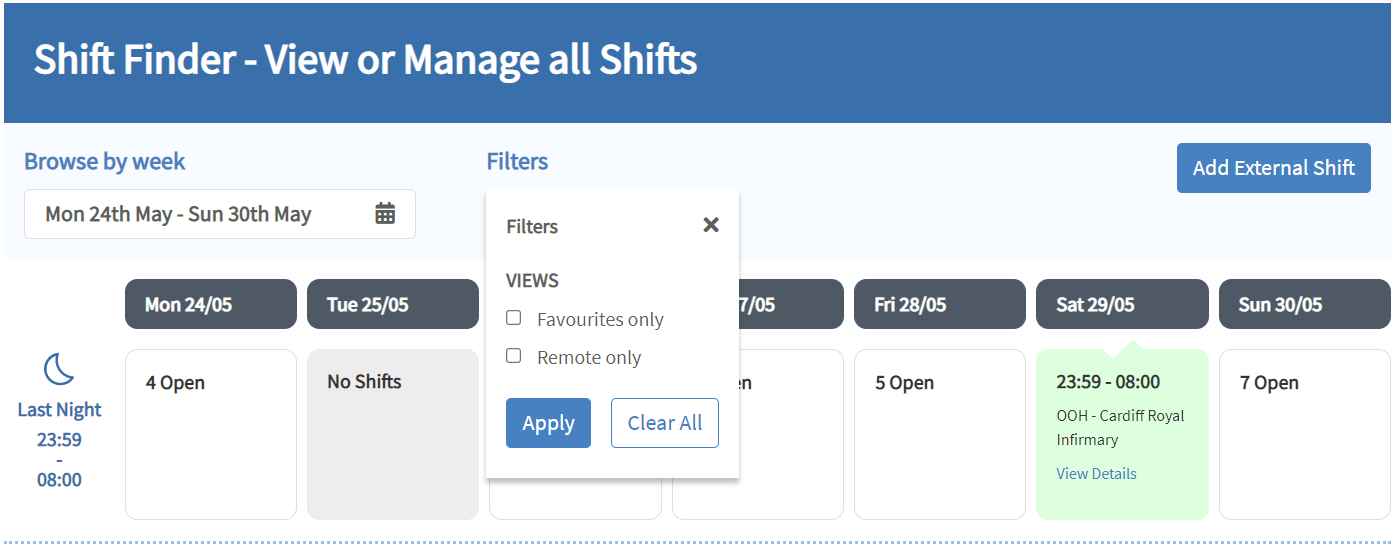
Task: Select the Tue 25/05 day header
Action: click(392, 304)
